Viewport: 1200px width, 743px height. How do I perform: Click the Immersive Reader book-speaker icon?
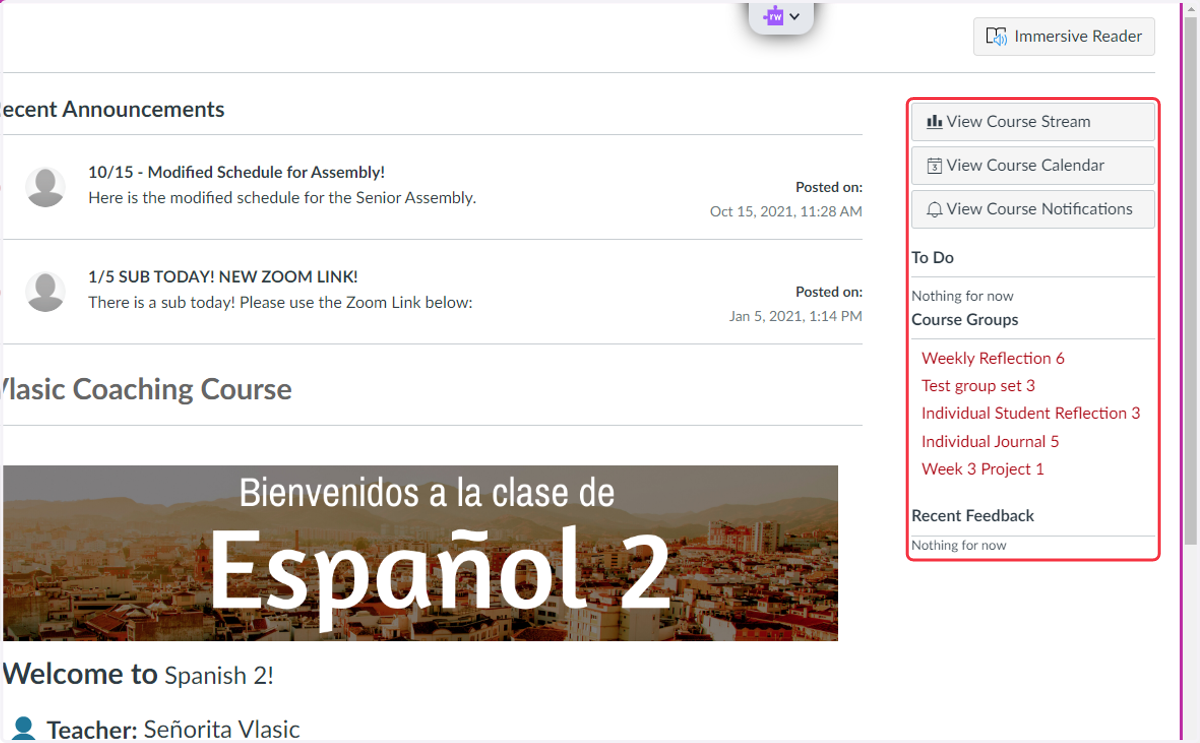pos(996,37)
